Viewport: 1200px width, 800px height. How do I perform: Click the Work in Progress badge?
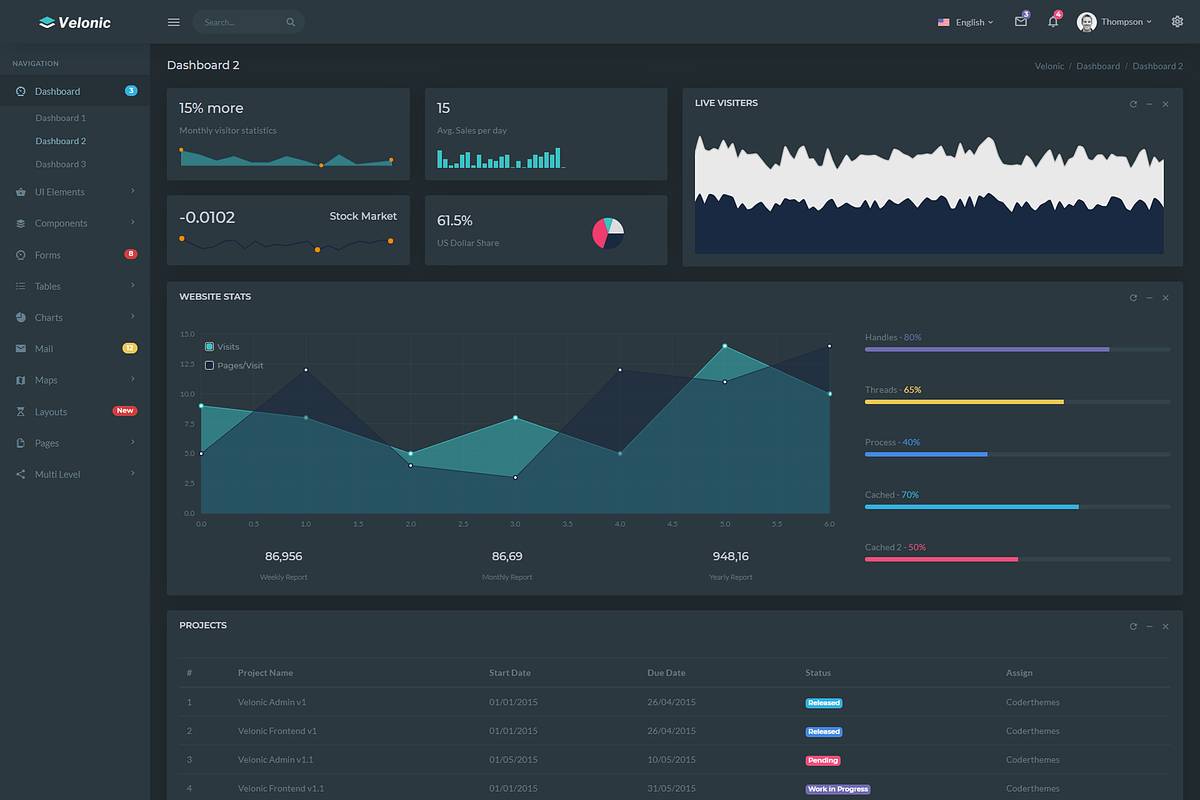coord(838,789)
